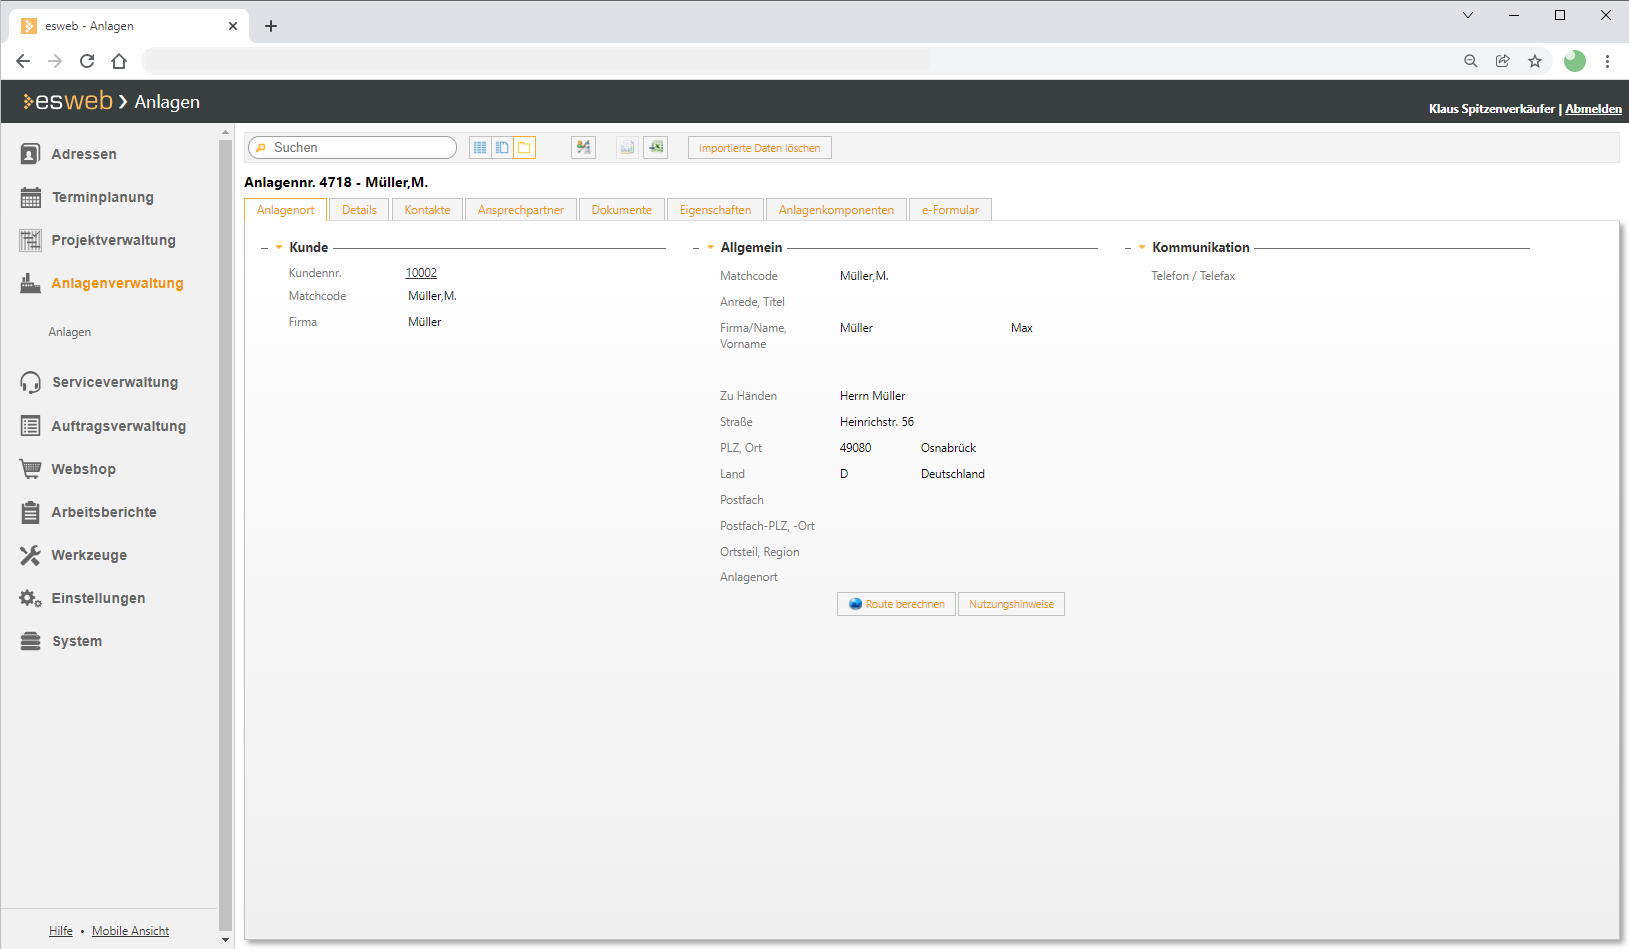Image resolution: width=1629 pixels, height=949 pixels.
Task: Open Werkzeuge tools icon
Action: [30, 555]
